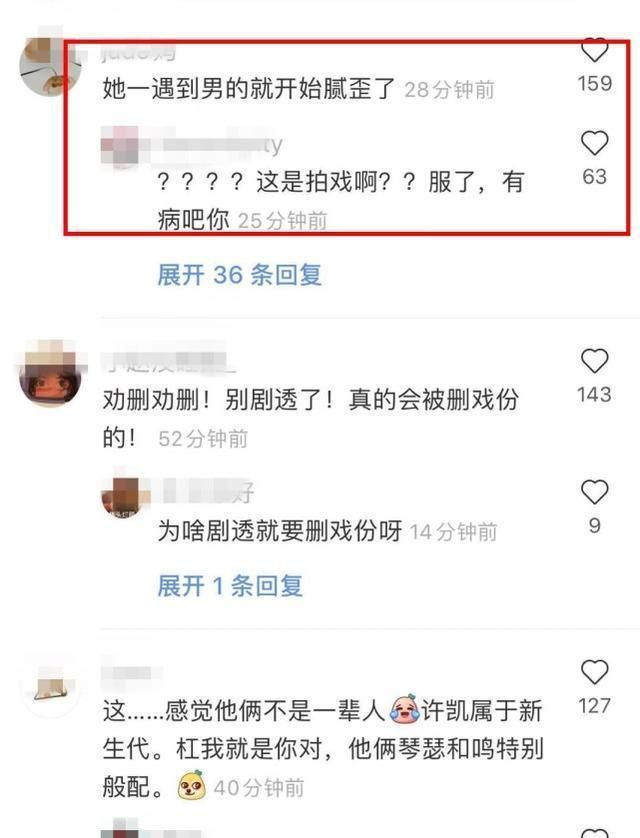
Task: Open small avatar of 为啥剧透 replier
Action: pos(122,498)
